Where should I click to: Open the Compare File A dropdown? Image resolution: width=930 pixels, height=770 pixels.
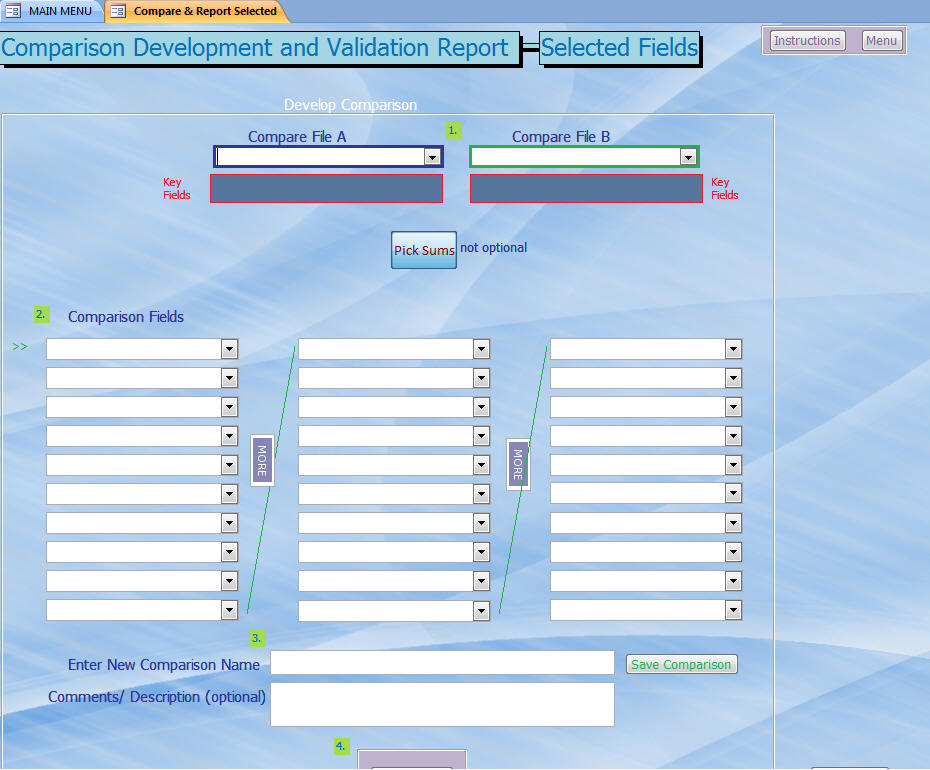point(432,157)
